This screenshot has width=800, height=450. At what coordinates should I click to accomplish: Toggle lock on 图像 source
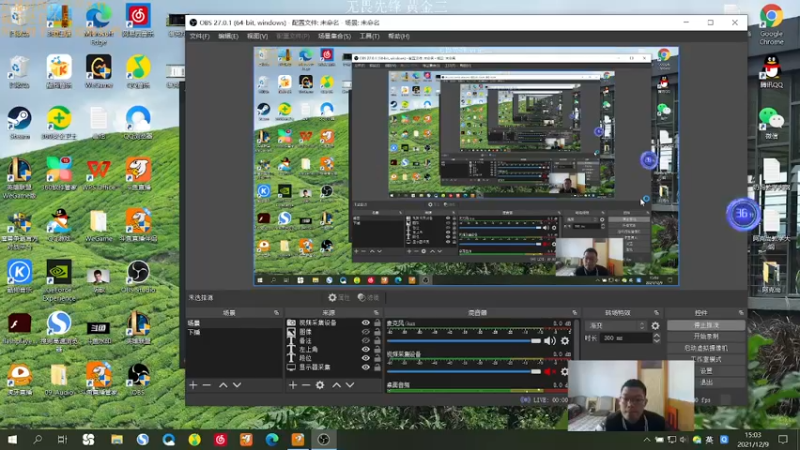[x=377, y=332]
